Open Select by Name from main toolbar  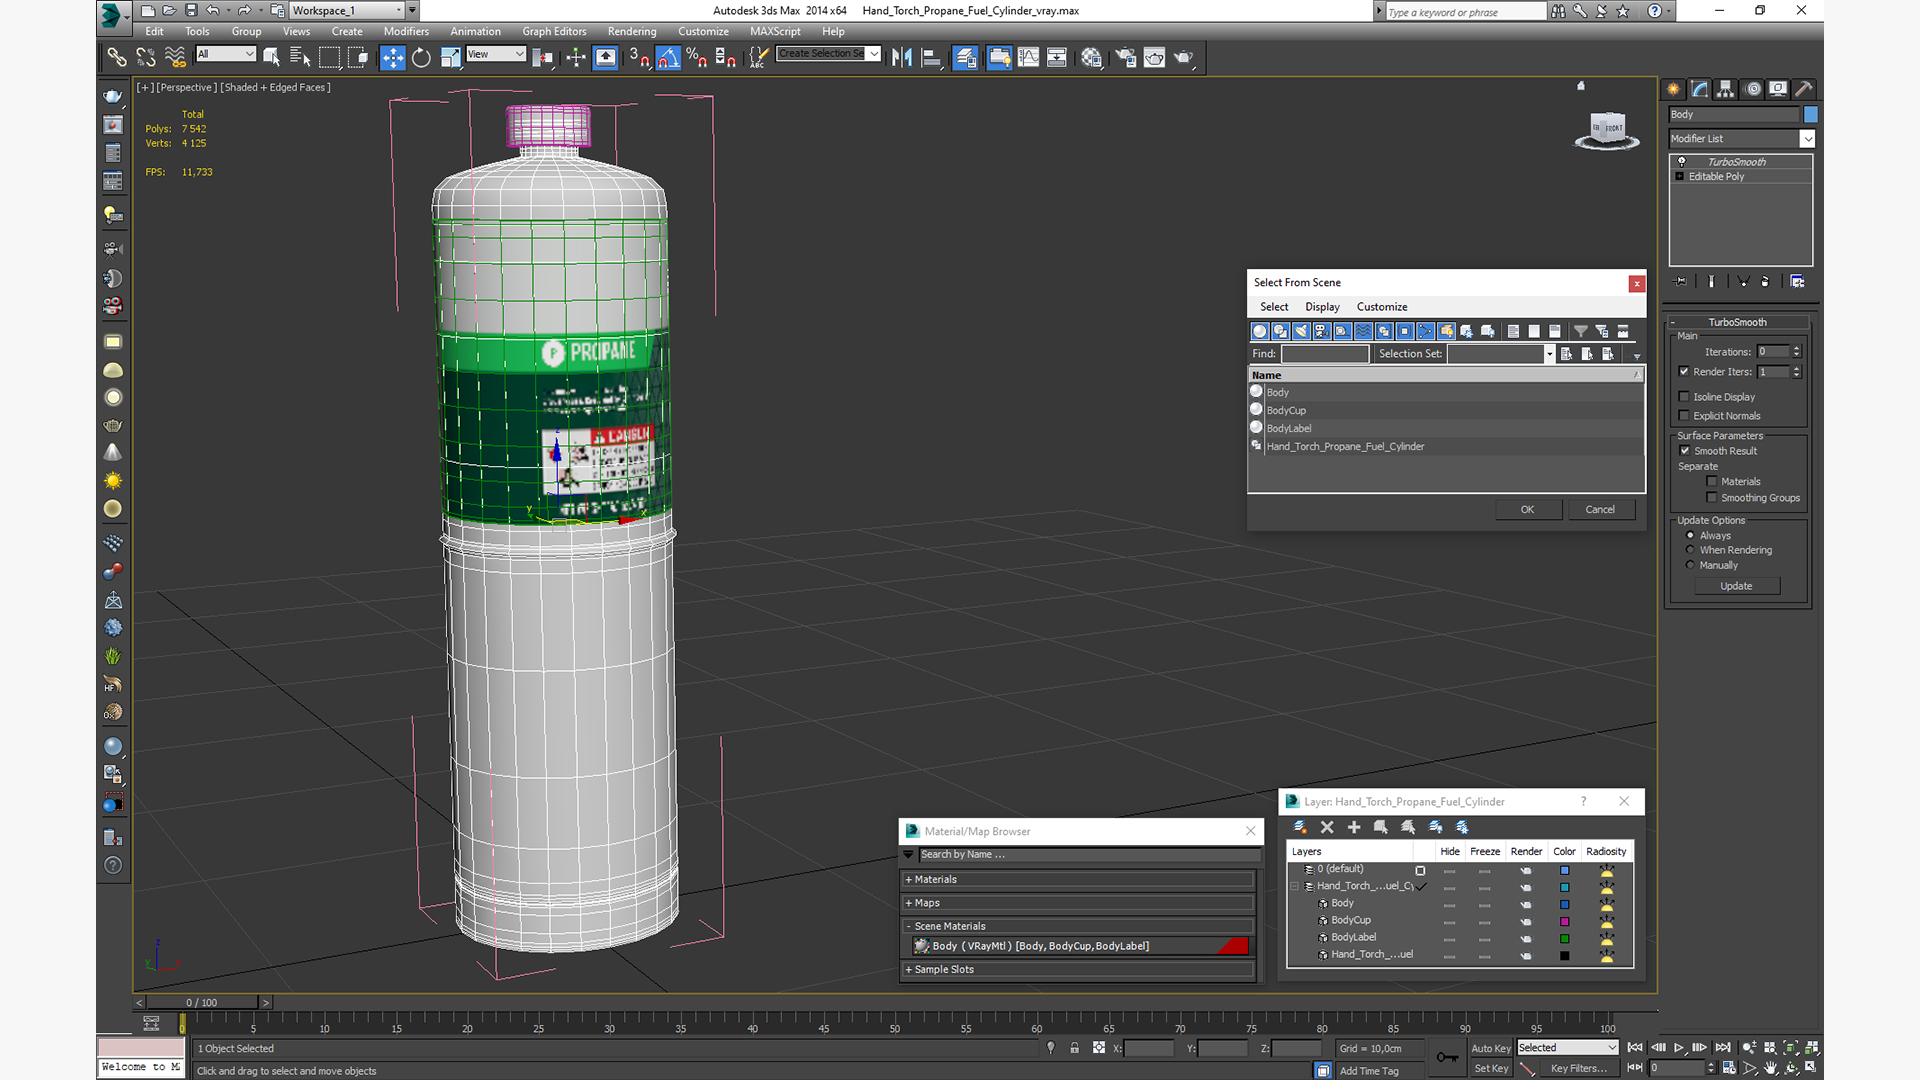[x=300, y=57]
